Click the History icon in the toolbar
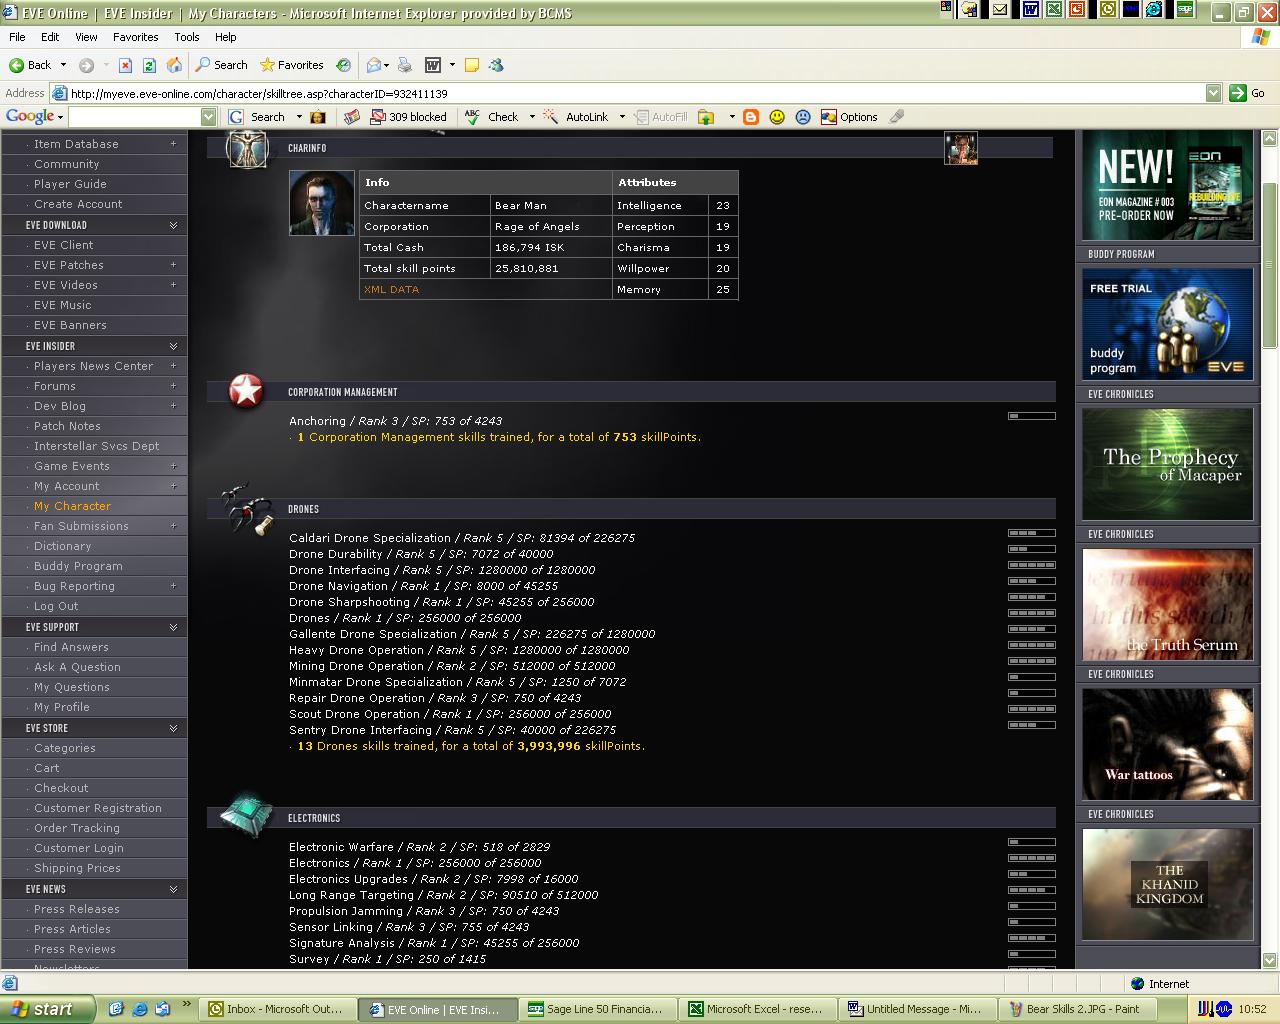 343,65
